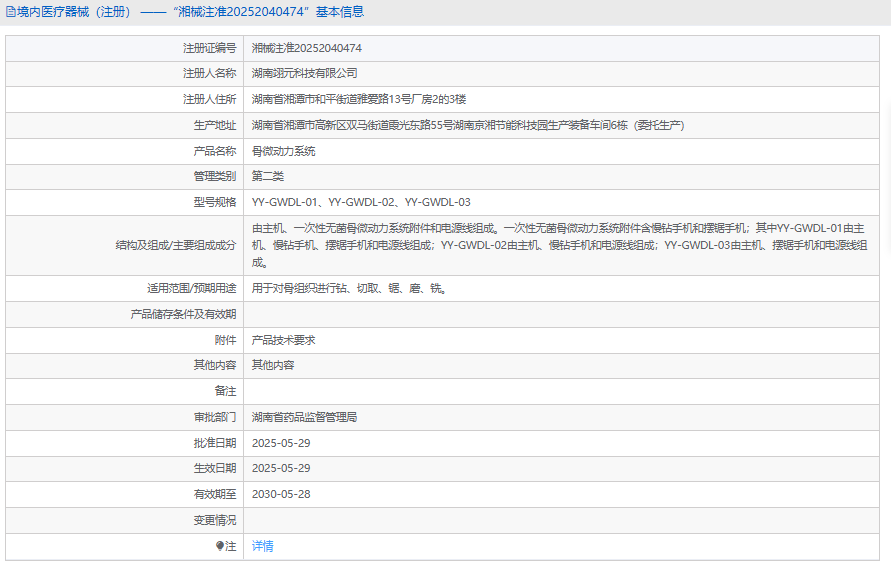Click structure description starting 由主机、一次性无菌
The image size is (891, 569).
[x=559, y=245]
